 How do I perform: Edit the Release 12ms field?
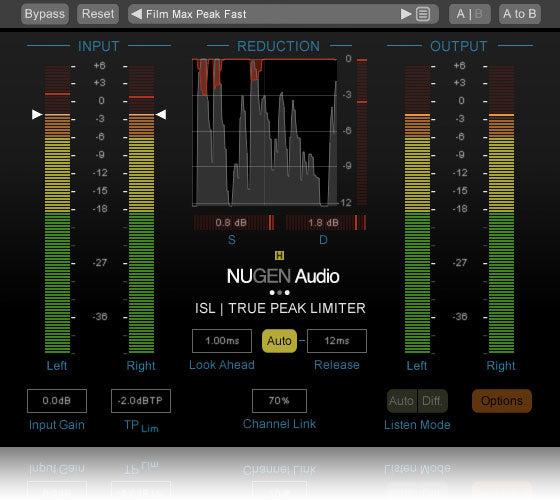click(337, 341)
